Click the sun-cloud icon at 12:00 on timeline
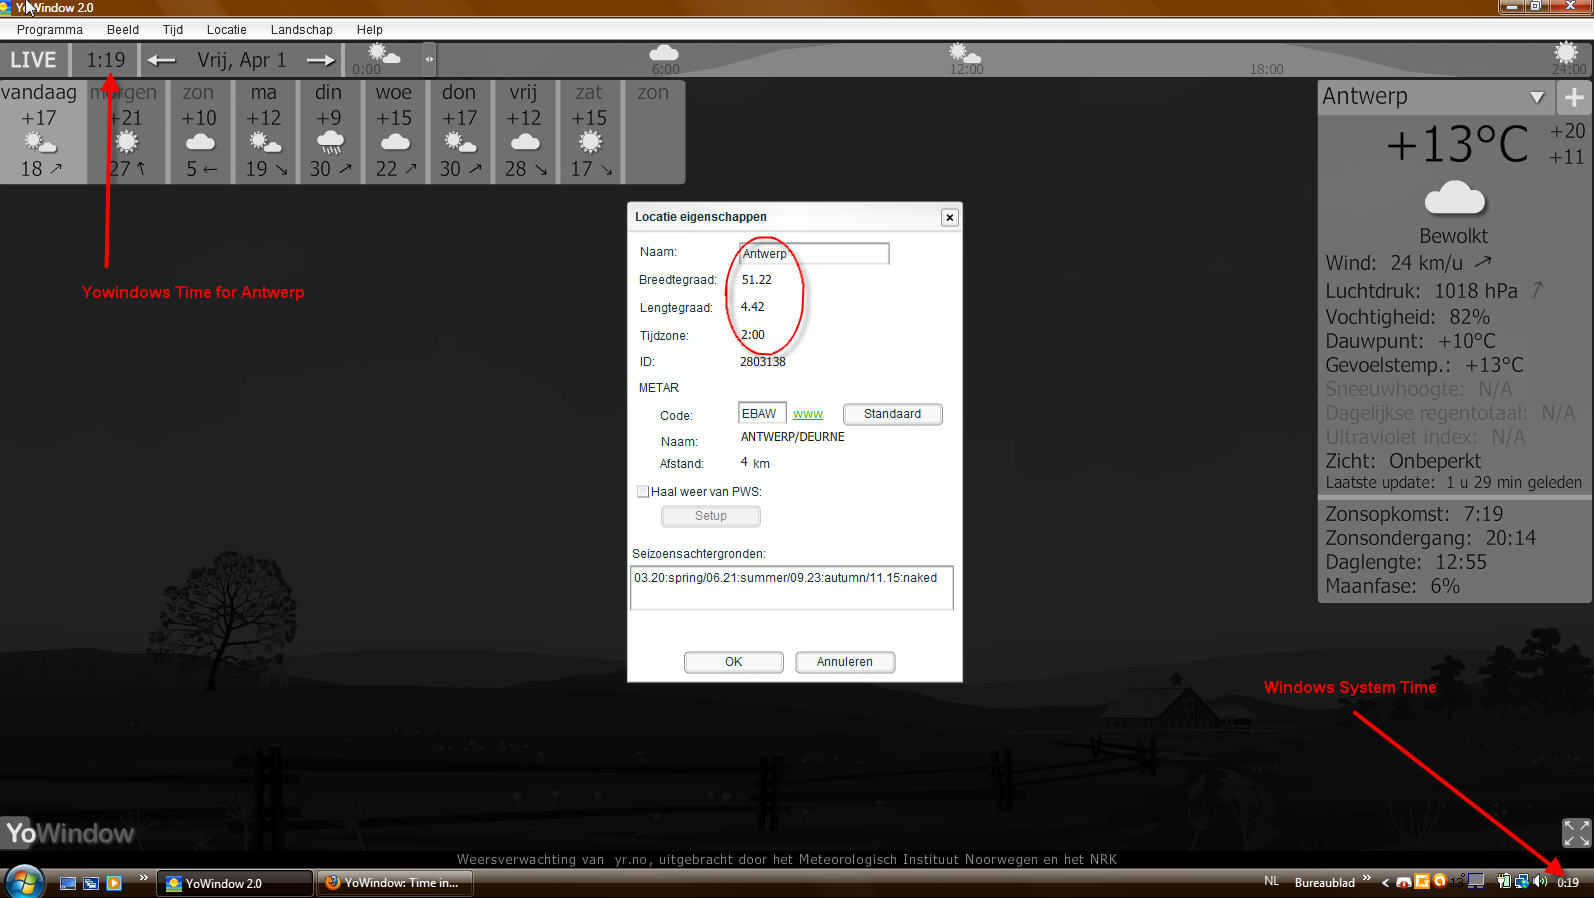Screen dimensions: 1594x898 [964, 53]
